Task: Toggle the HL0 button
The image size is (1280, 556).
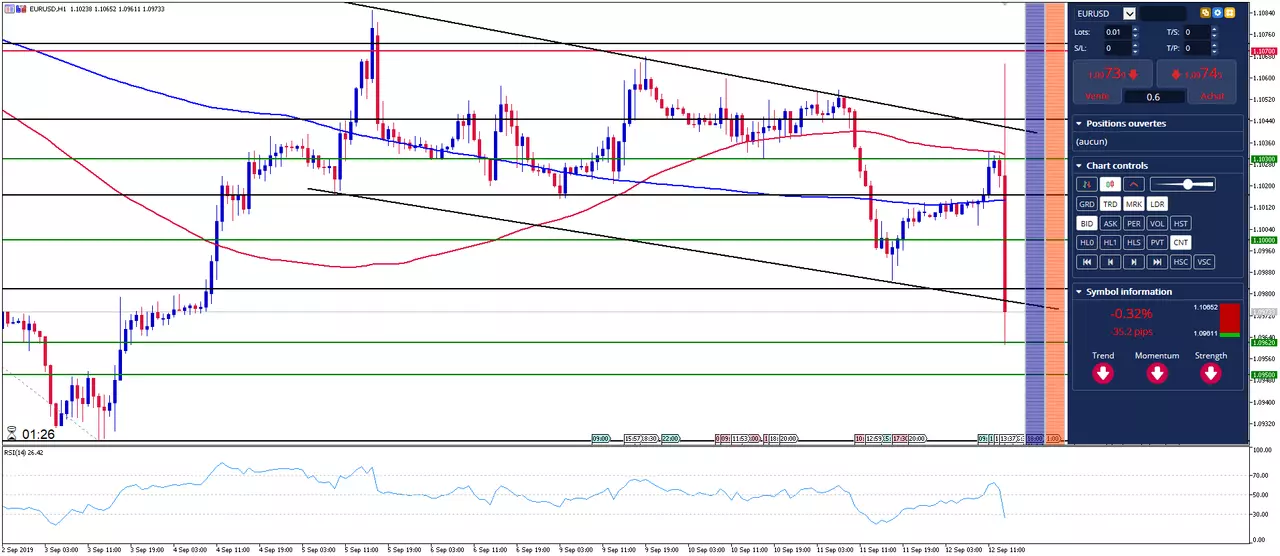Action: (1087, 242)
